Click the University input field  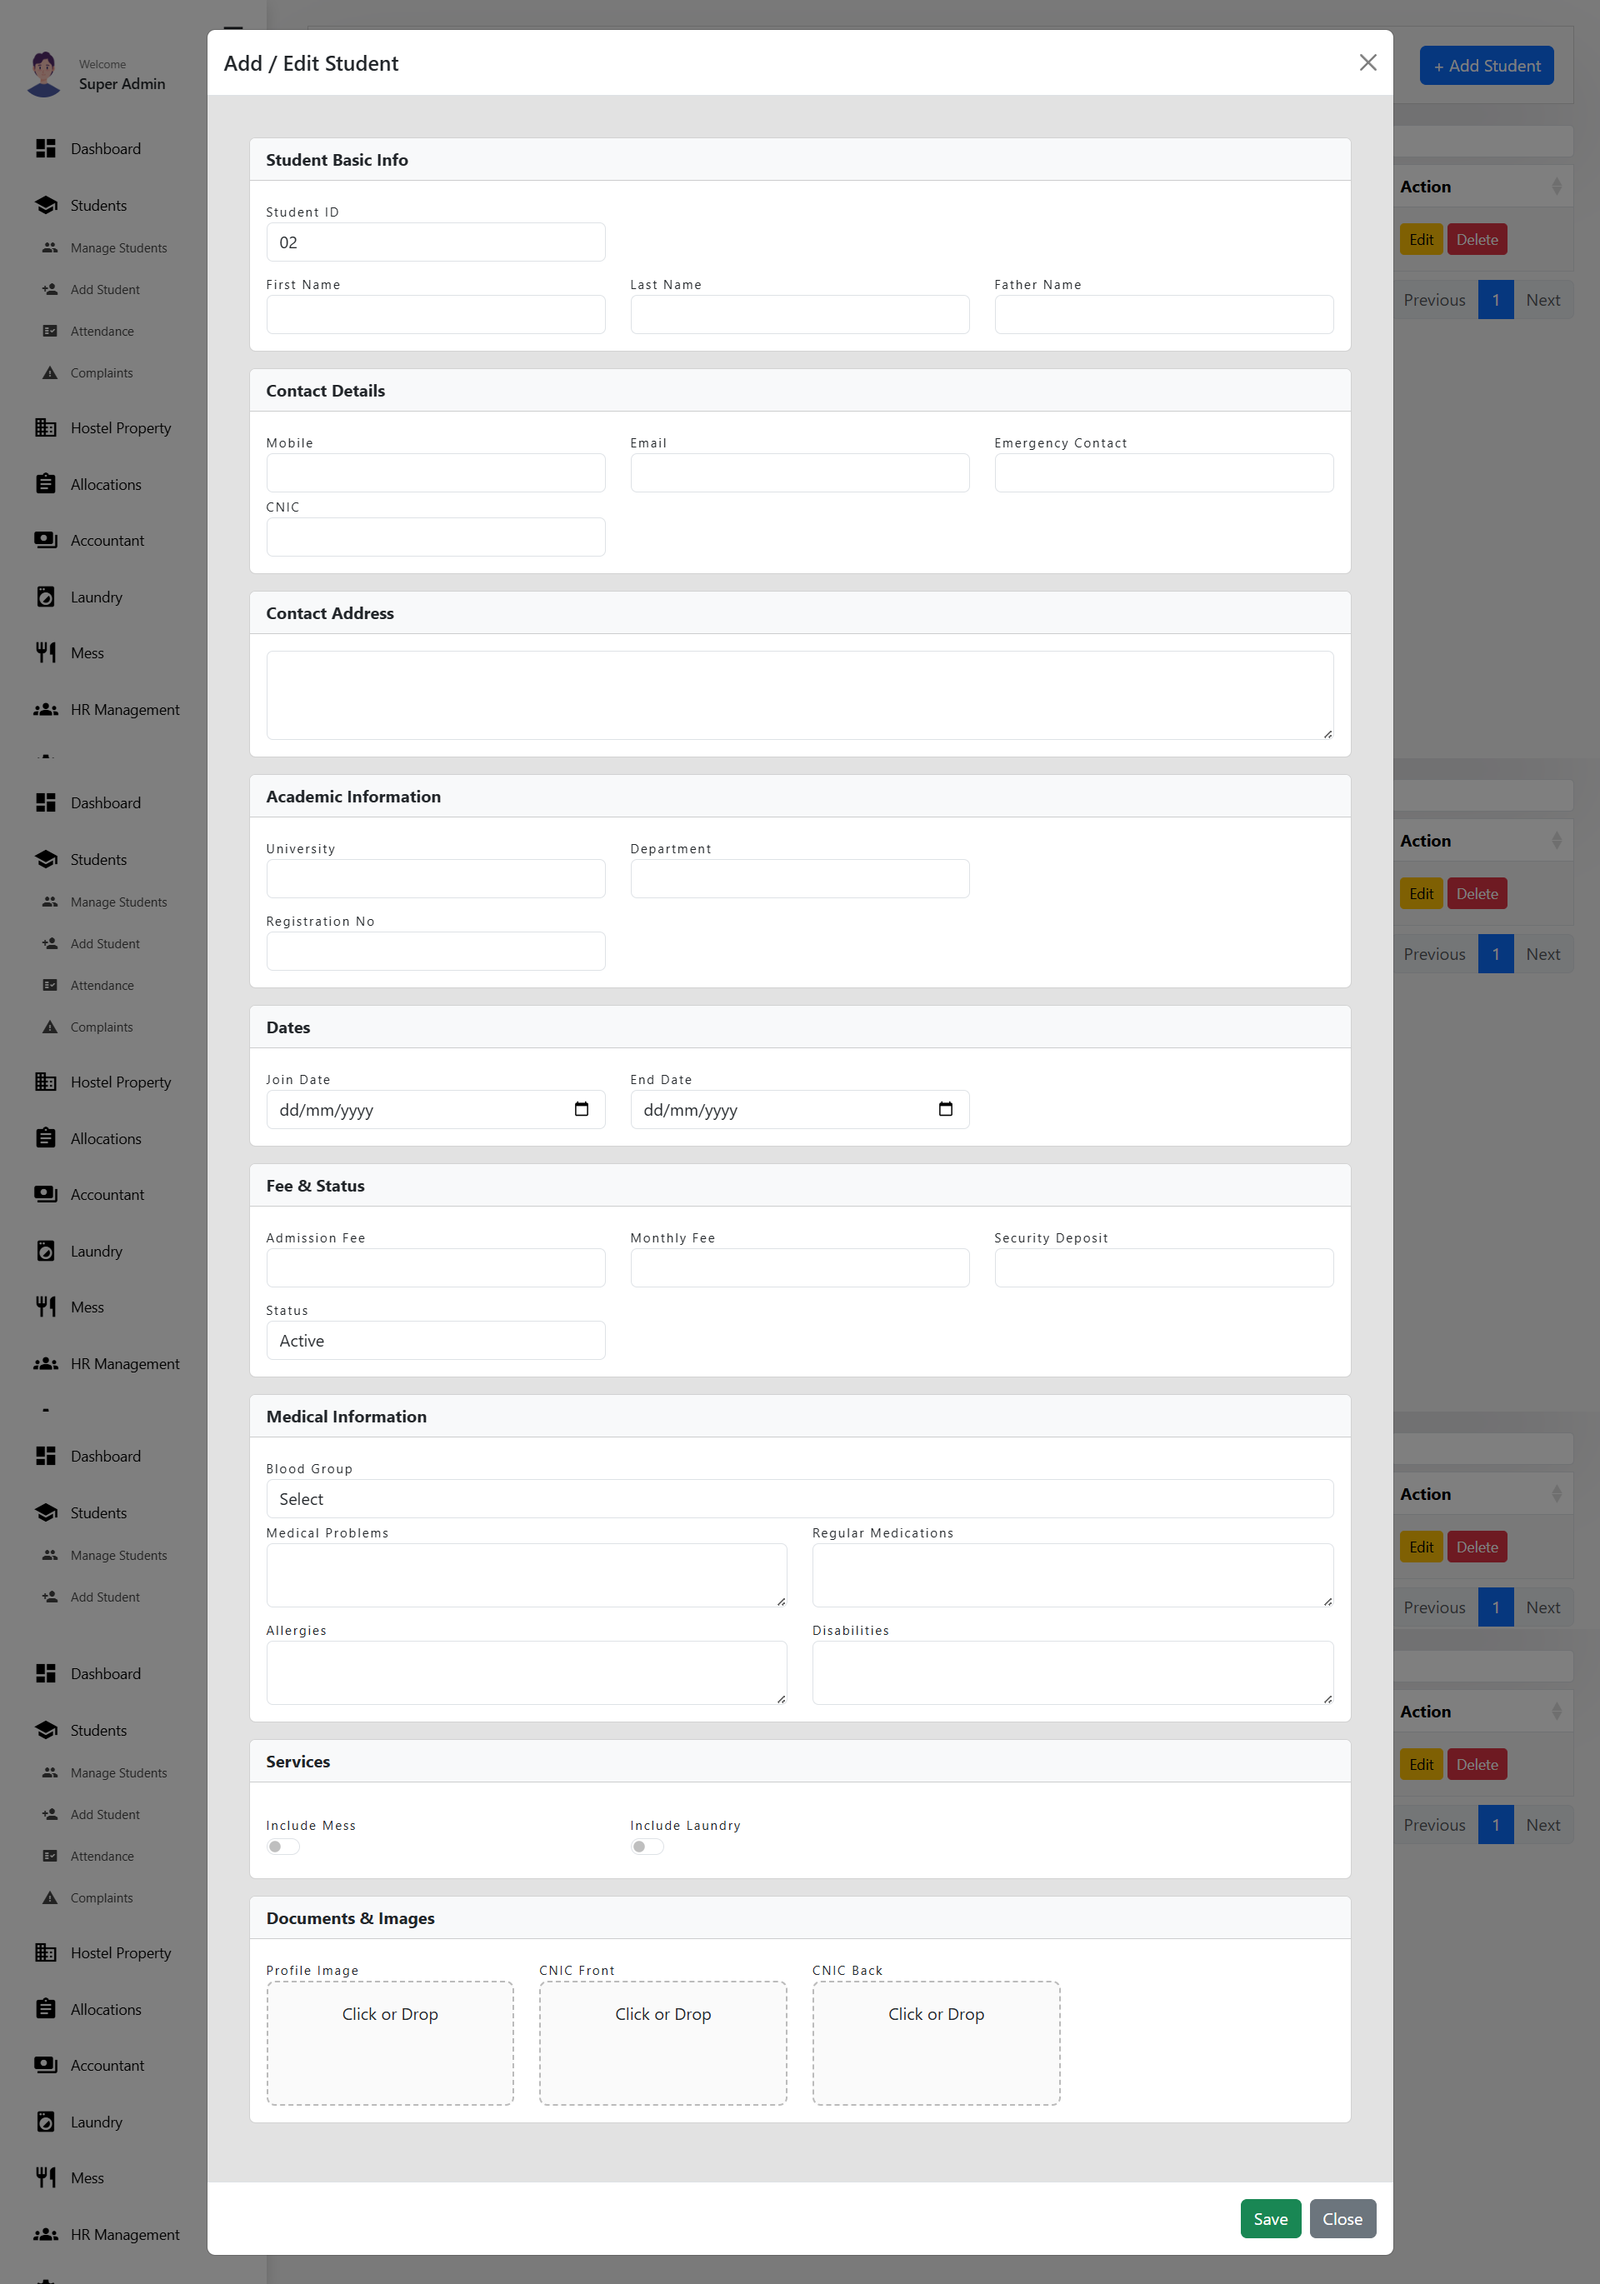(436, 879)
